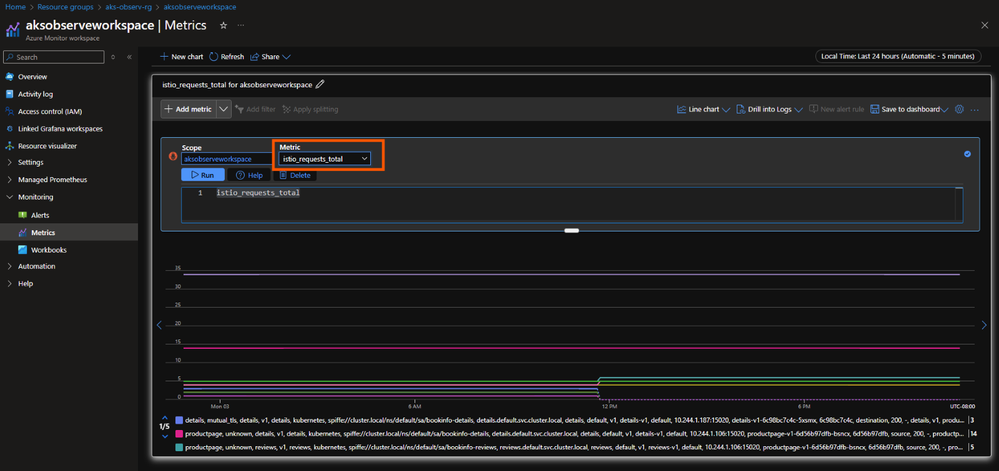Open the ellipsis menu next to the page title
This screenshot has width=999, height=471.
tap(241, 25)
